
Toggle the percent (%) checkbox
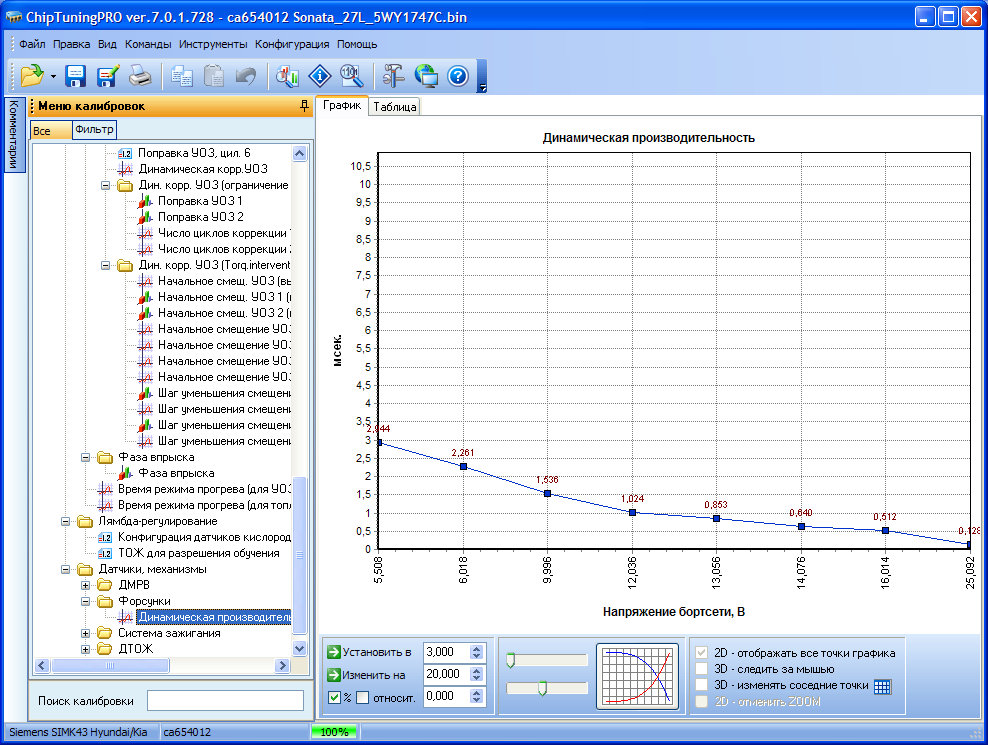click(x=334, y=697)
